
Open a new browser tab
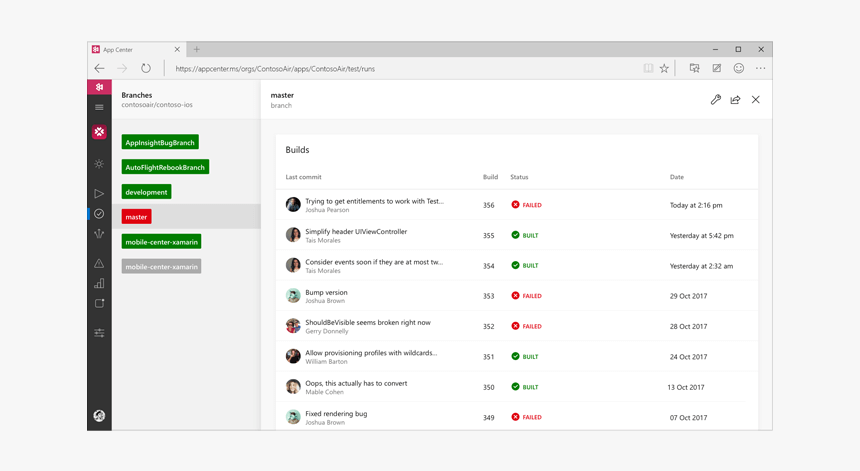[x=196, y=49]
